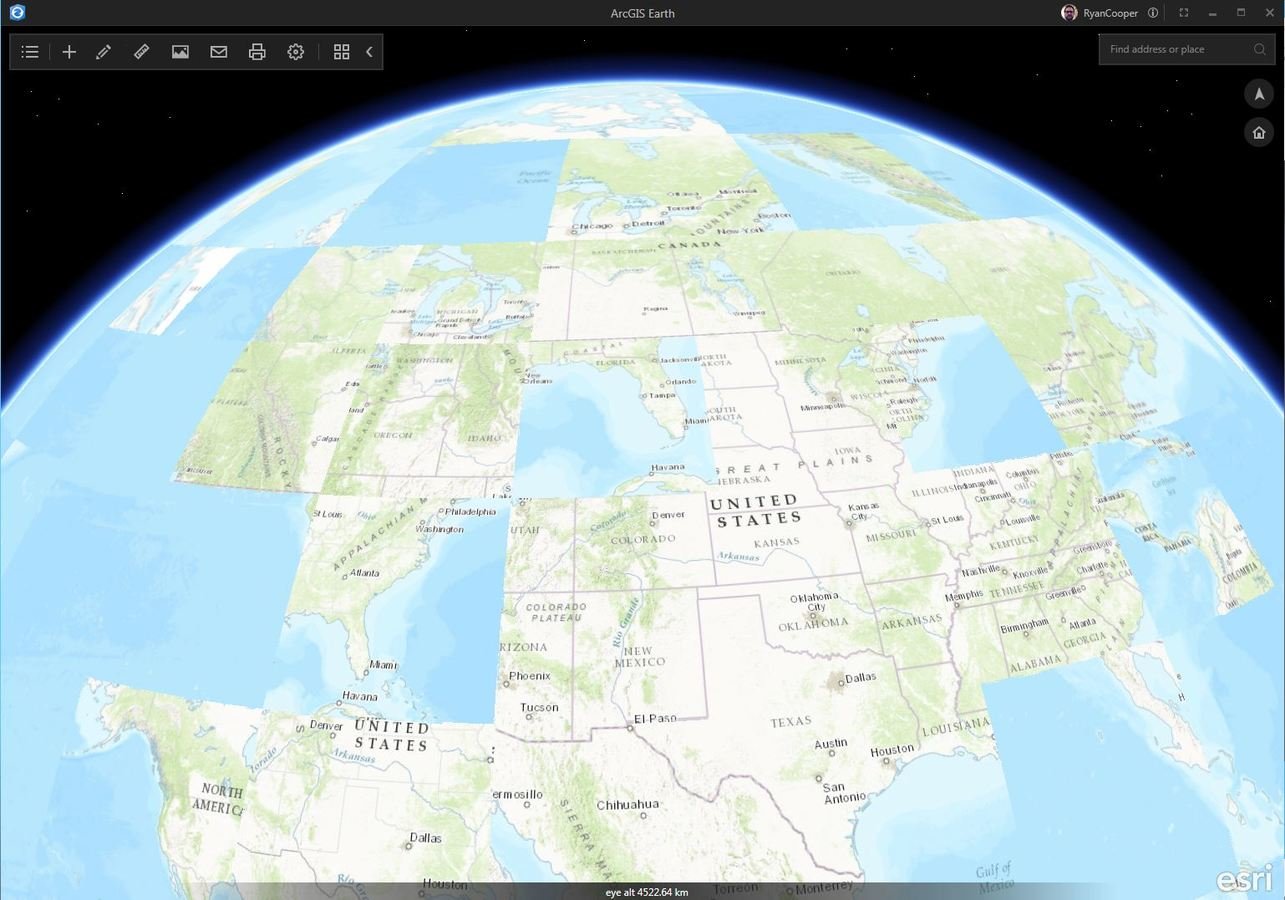Click the ArcGIS Earth app logo
Screen dimensions: 1285x900
[x=16, y=13]
